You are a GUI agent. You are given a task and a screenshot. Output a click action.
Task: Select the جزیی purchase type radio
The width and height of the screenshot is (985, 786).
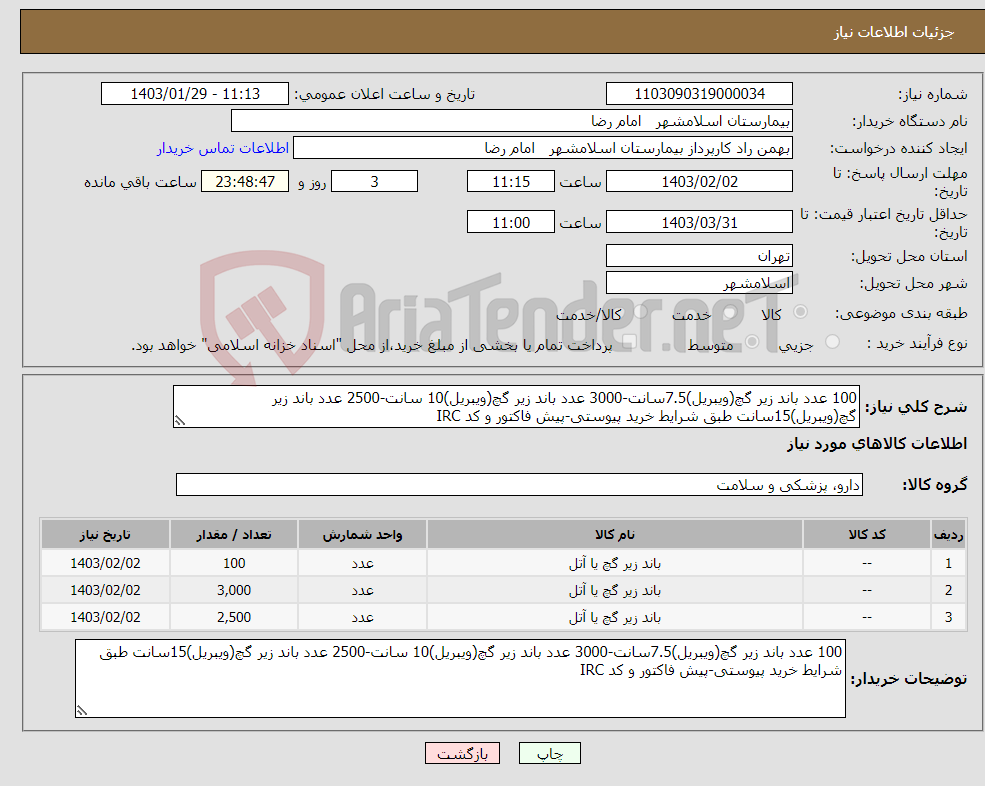(832, 342)
